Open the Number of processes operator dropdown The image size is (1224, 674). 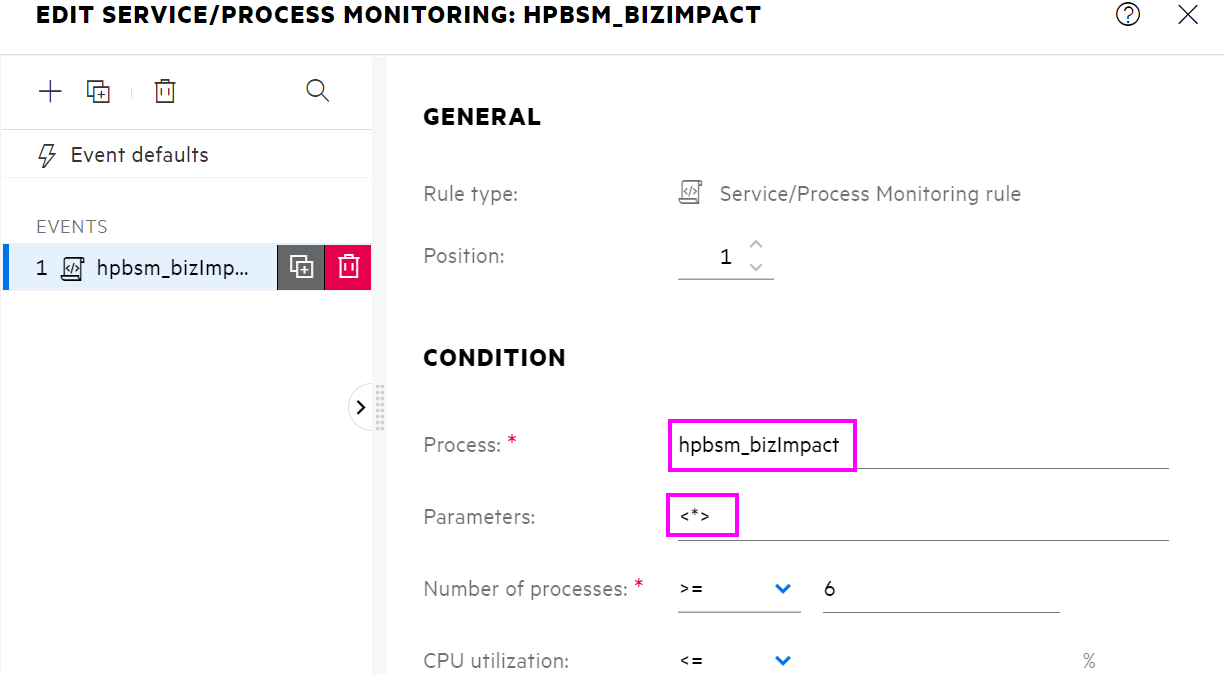coord(783,589)
